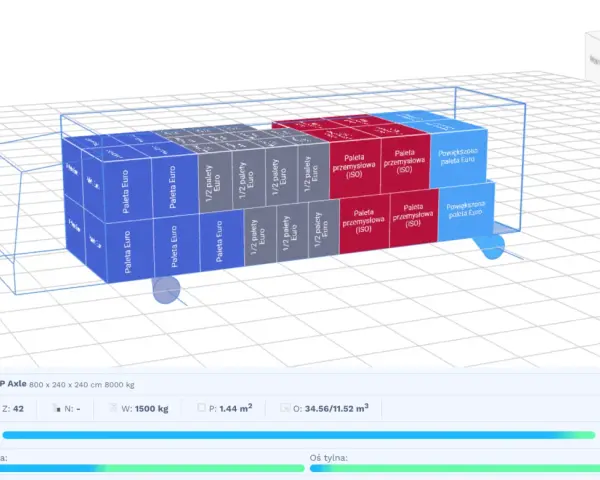
Task: Select lower Paleta przemysłowa next to light-blue pallet
Action: (413, 217)
